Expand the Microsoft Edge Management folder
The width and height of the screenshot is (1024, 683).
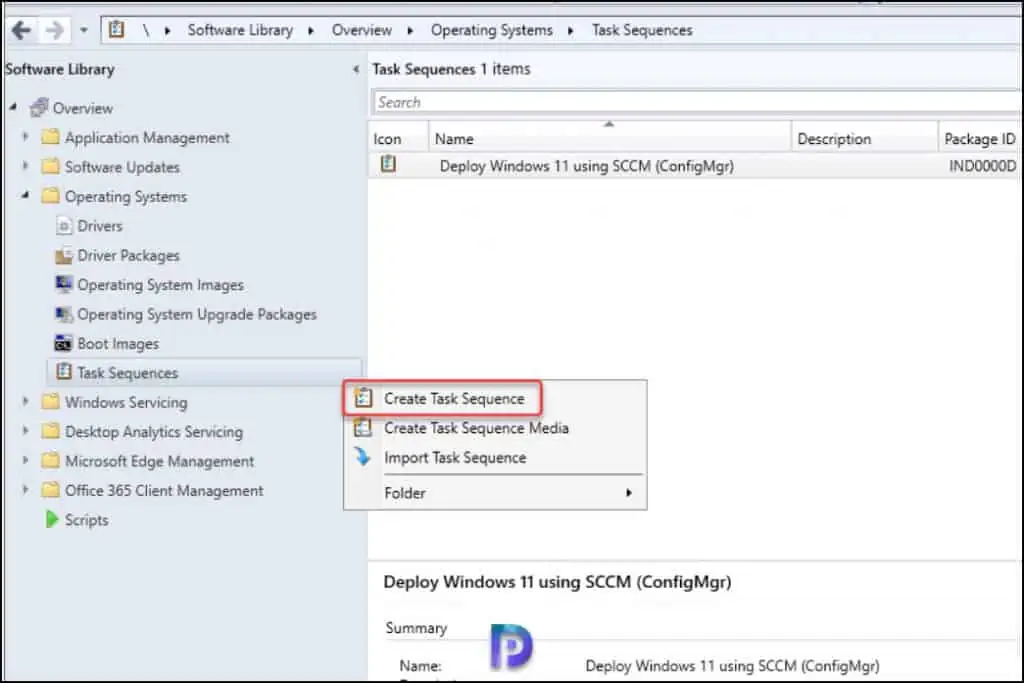point(25,460)
